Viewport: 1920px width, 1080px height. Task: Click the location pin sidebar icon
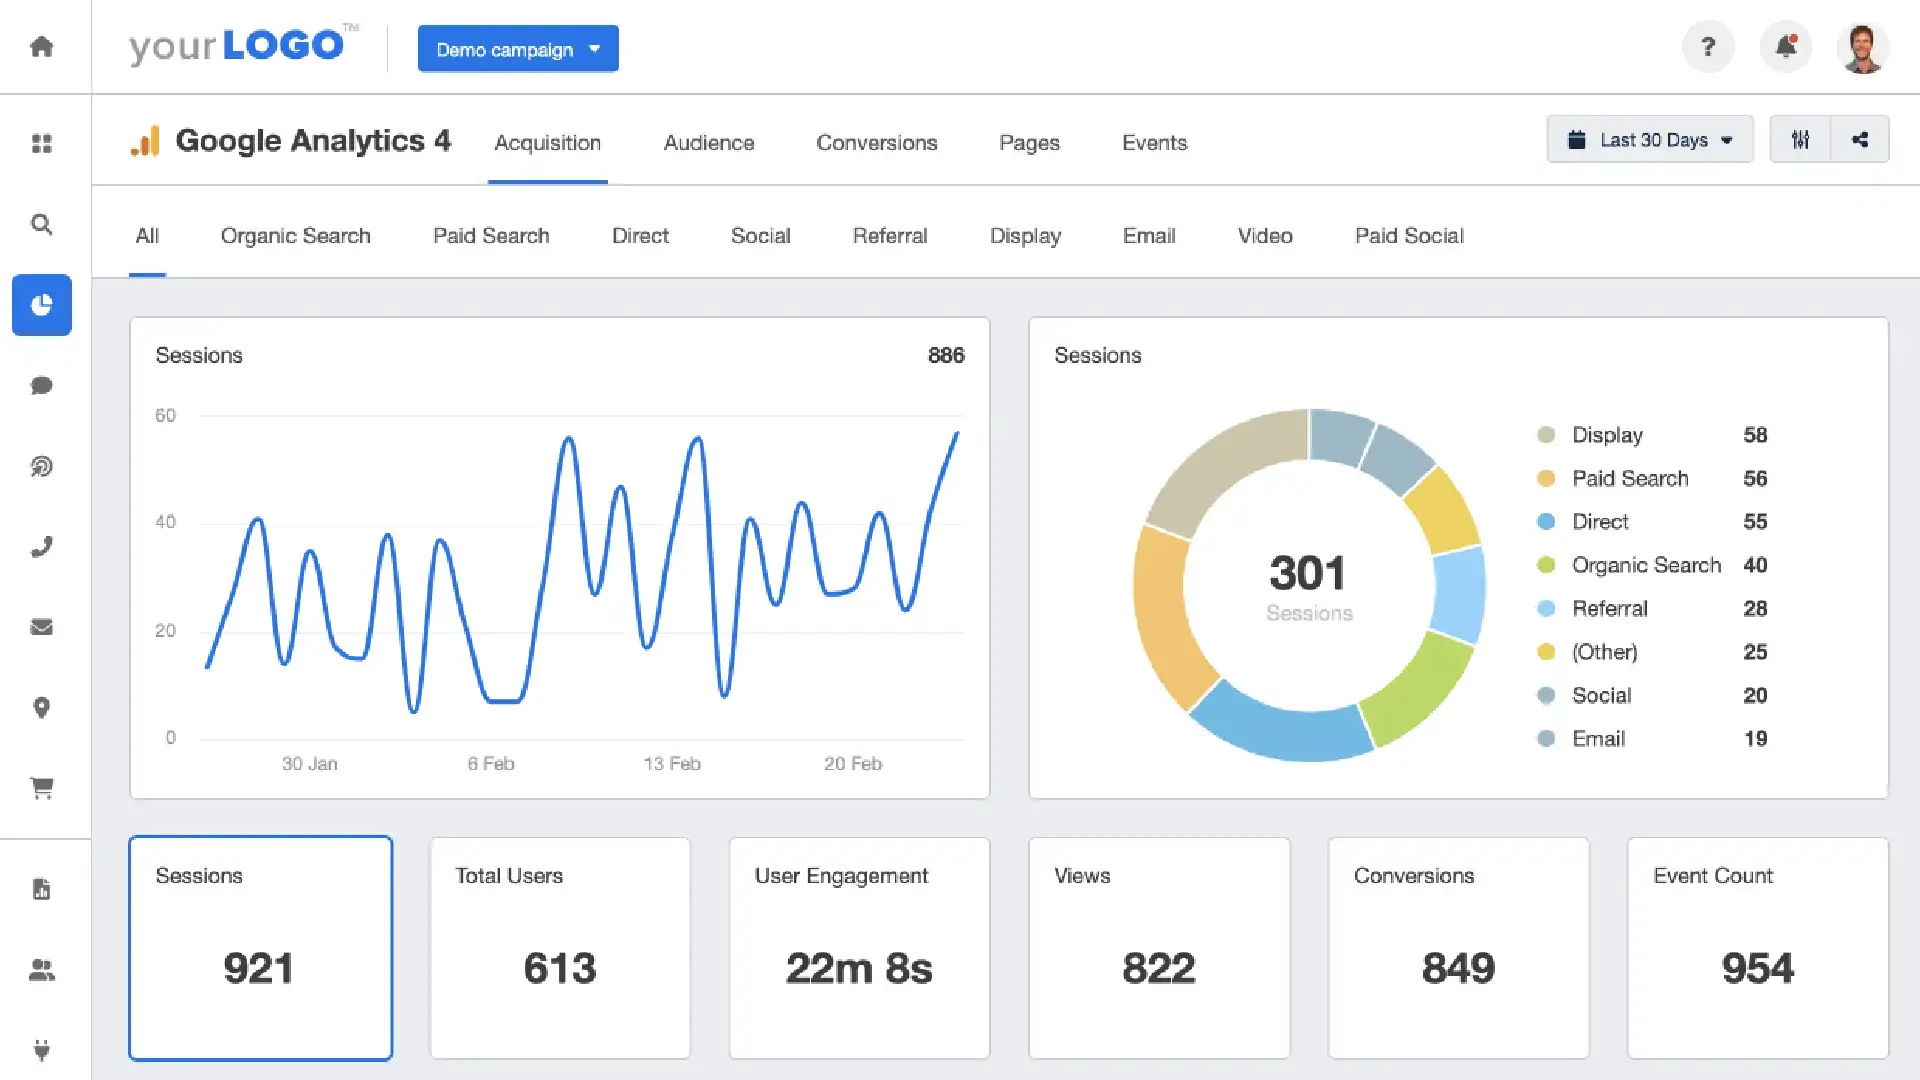(41, 708)
